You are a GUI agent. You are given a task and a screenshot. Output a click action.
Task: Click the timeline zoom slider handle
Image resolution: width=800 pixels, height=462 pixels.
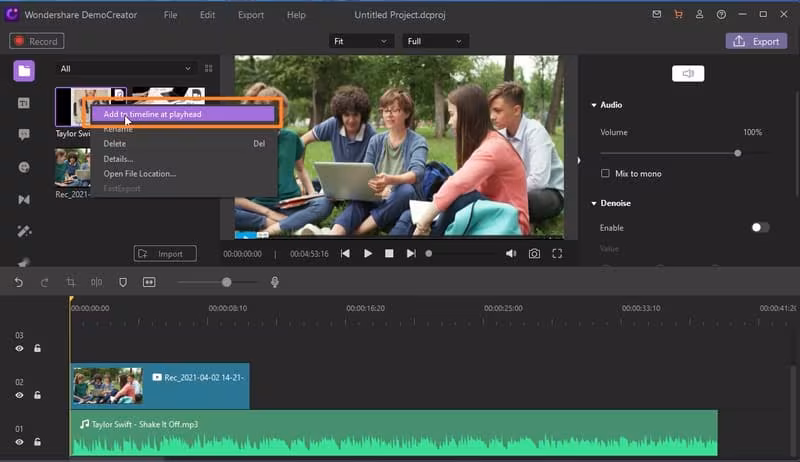pos(227,282)
